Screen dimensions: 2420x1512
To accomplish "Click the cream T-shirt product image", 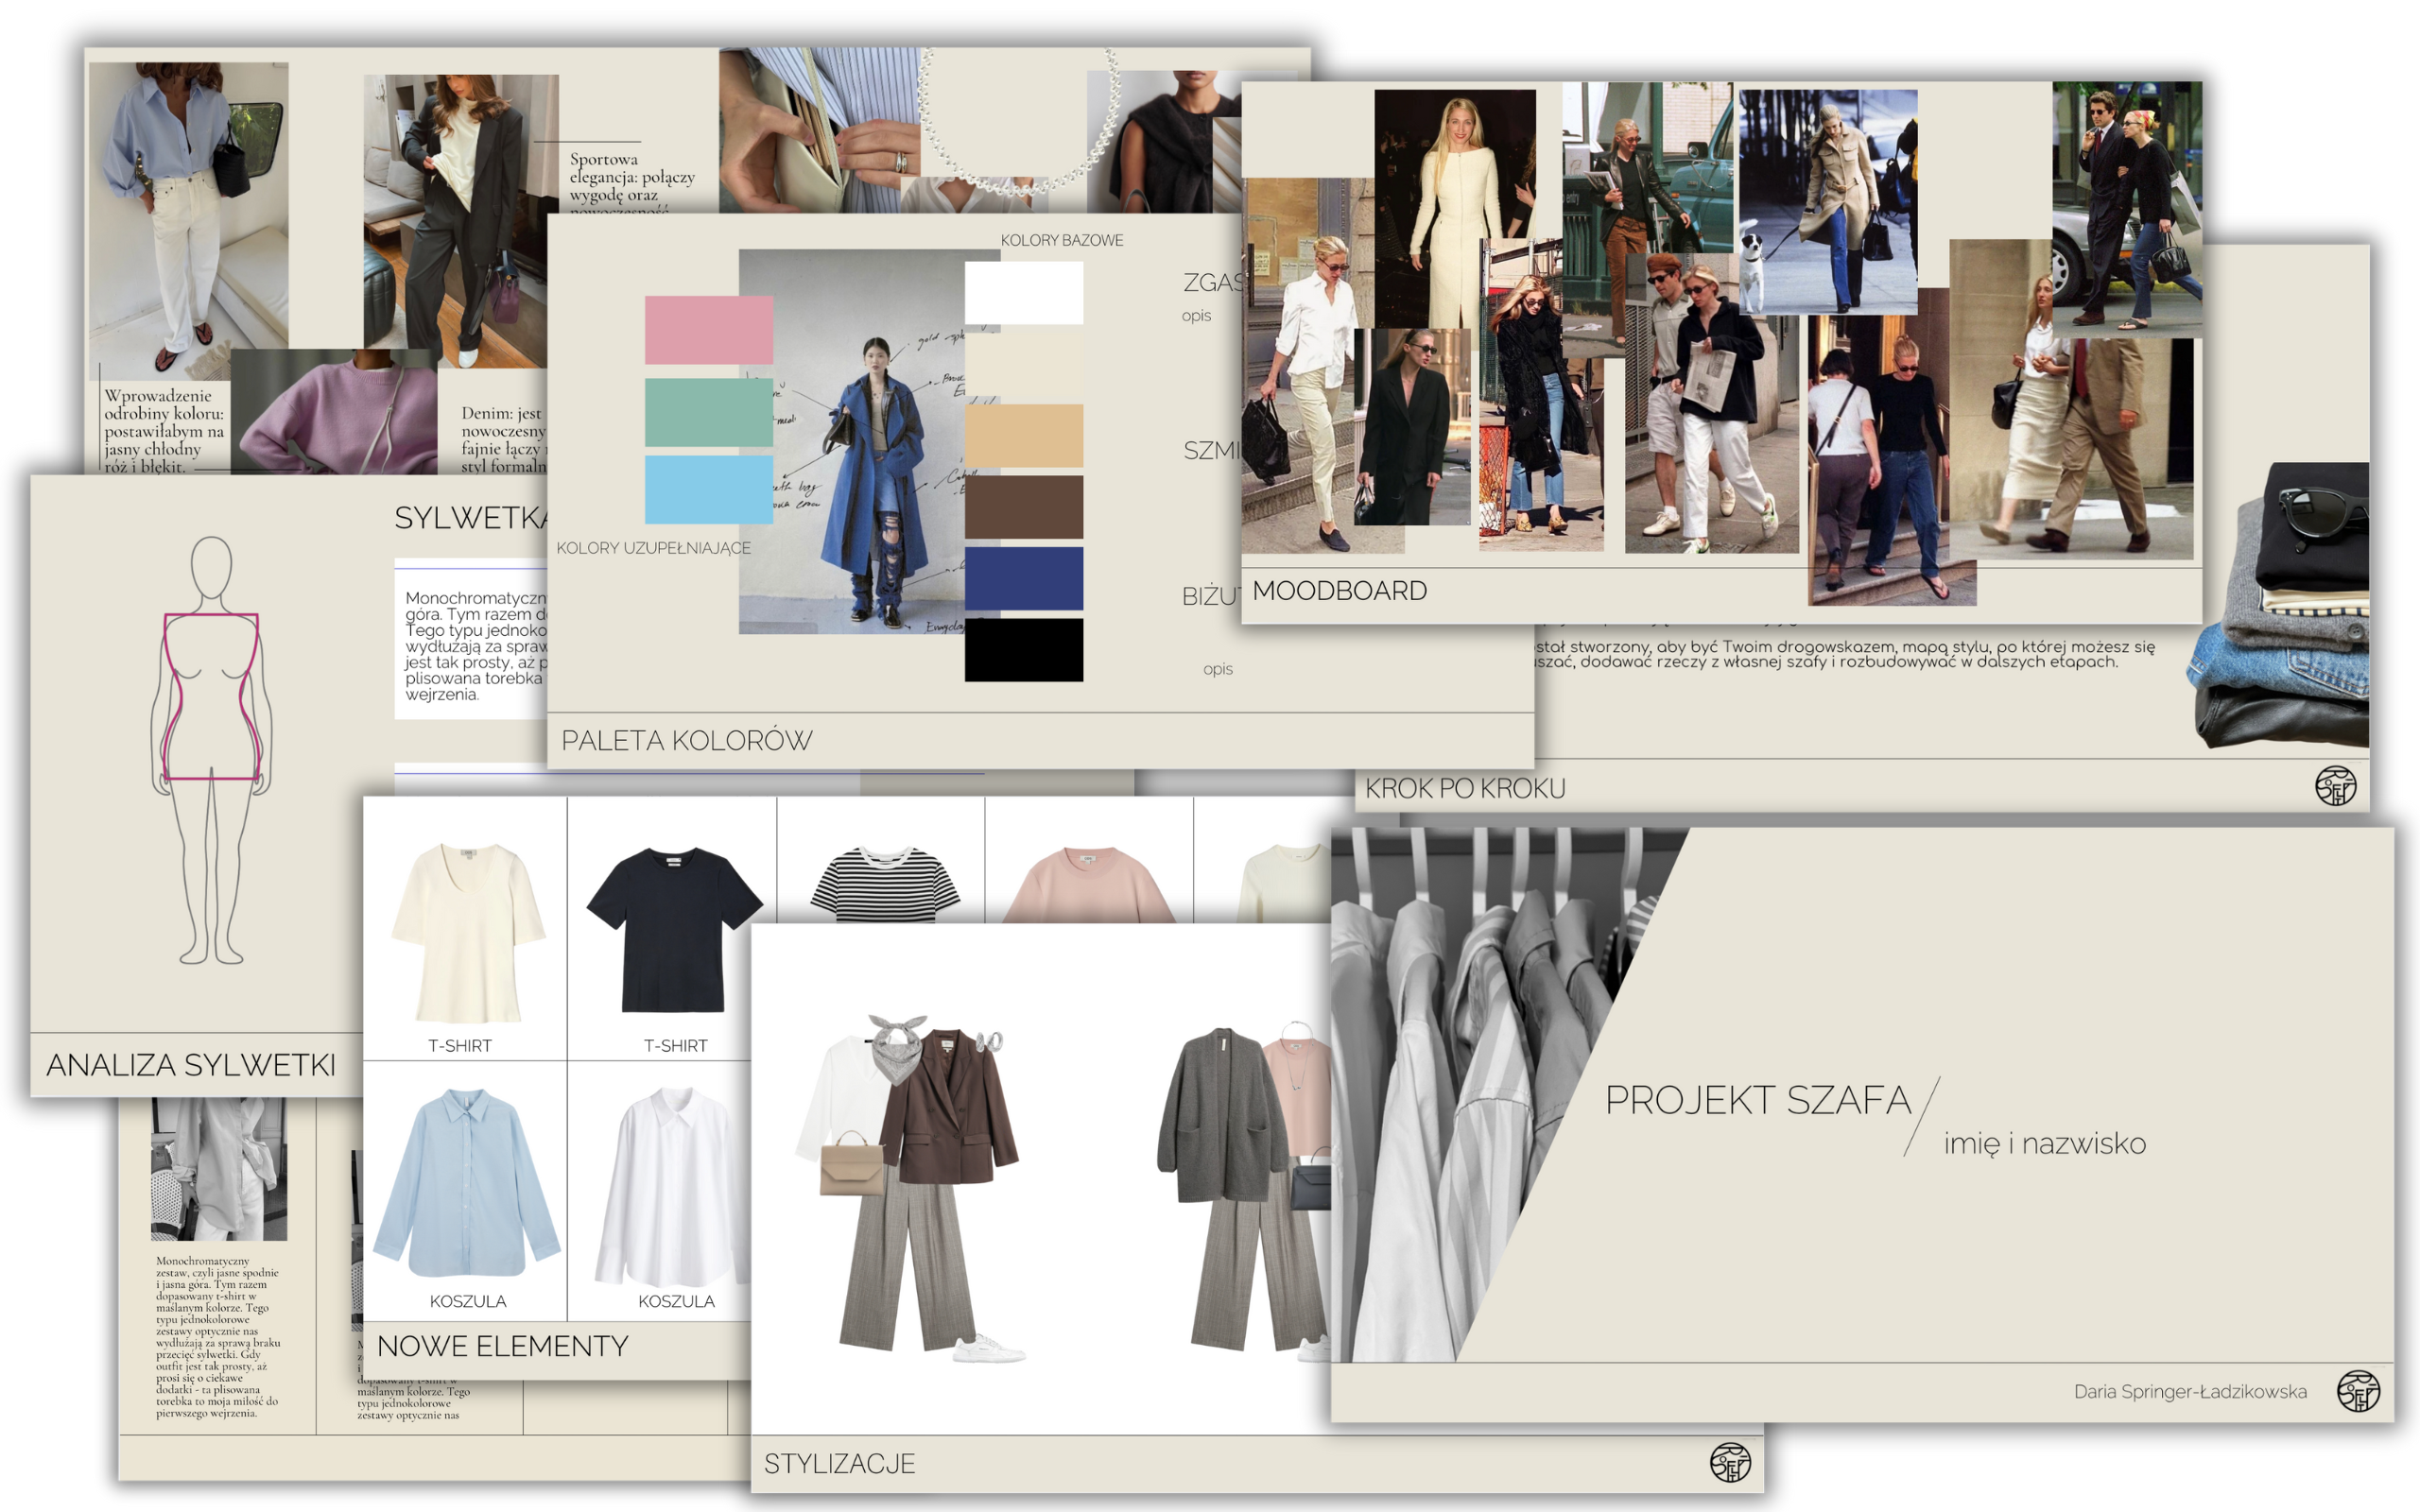I will pos(467,932).
